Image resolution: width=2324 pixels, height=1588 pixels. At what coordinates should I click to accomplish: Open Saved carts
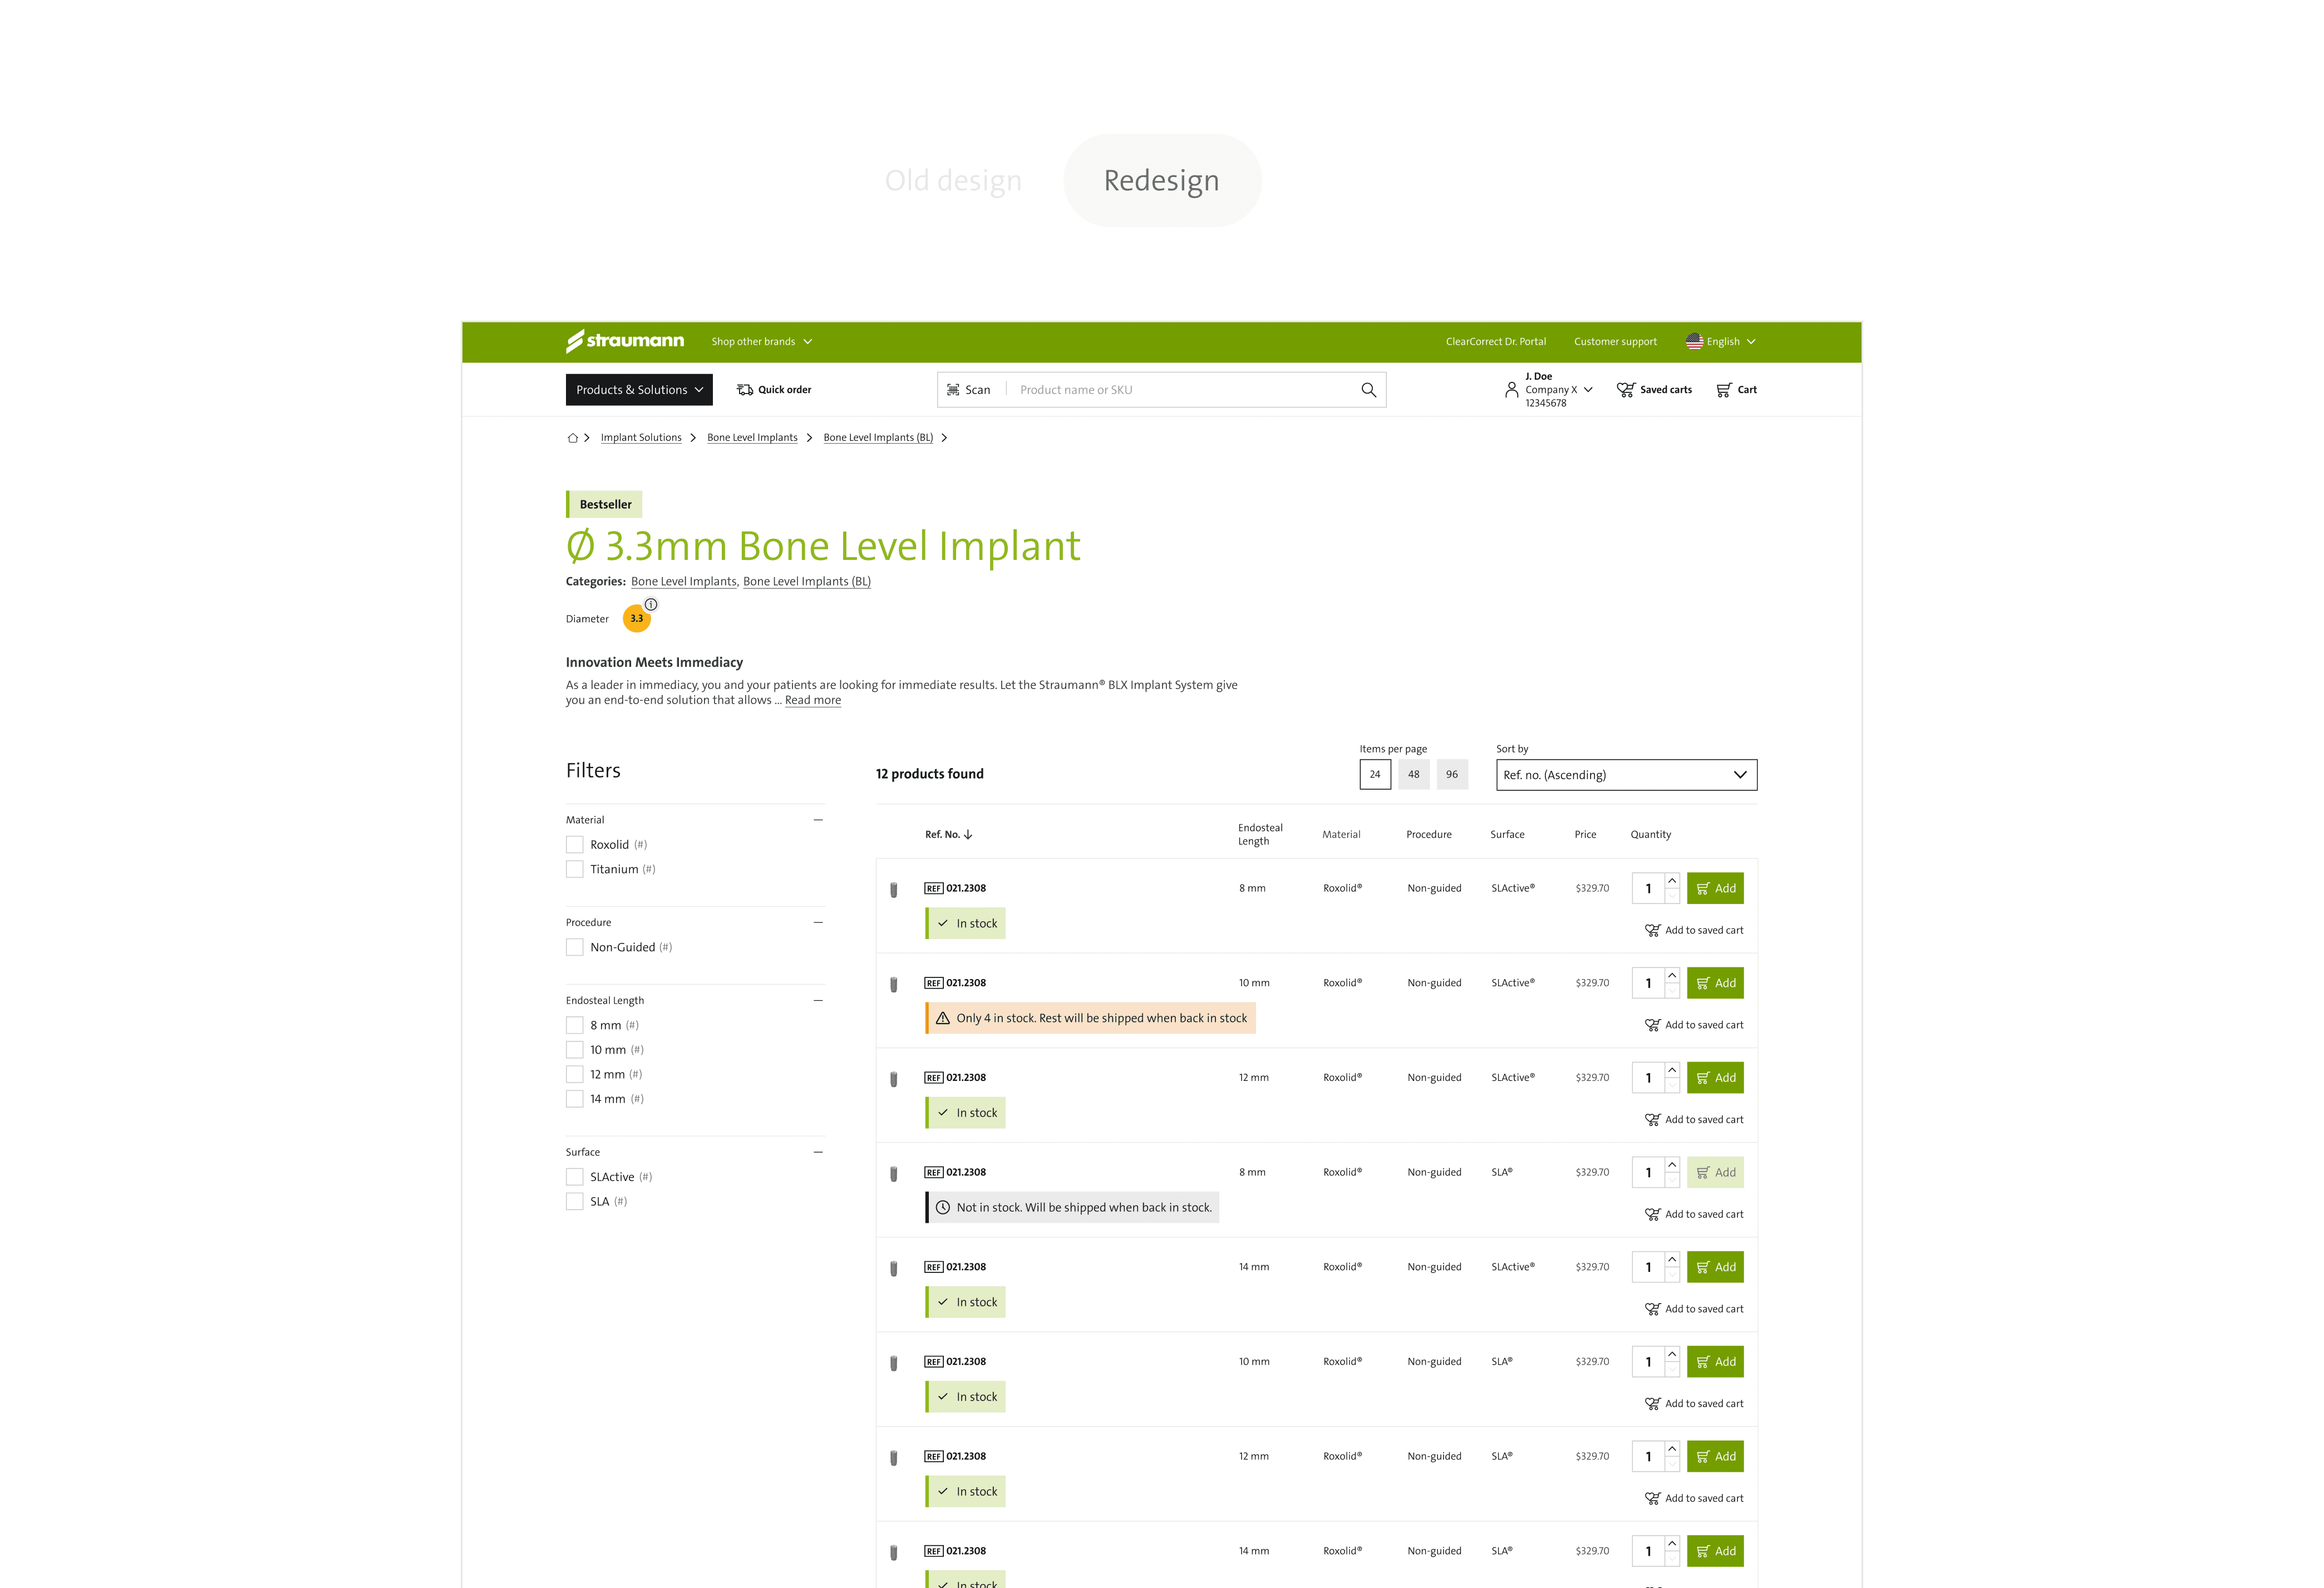[1654, 390]
